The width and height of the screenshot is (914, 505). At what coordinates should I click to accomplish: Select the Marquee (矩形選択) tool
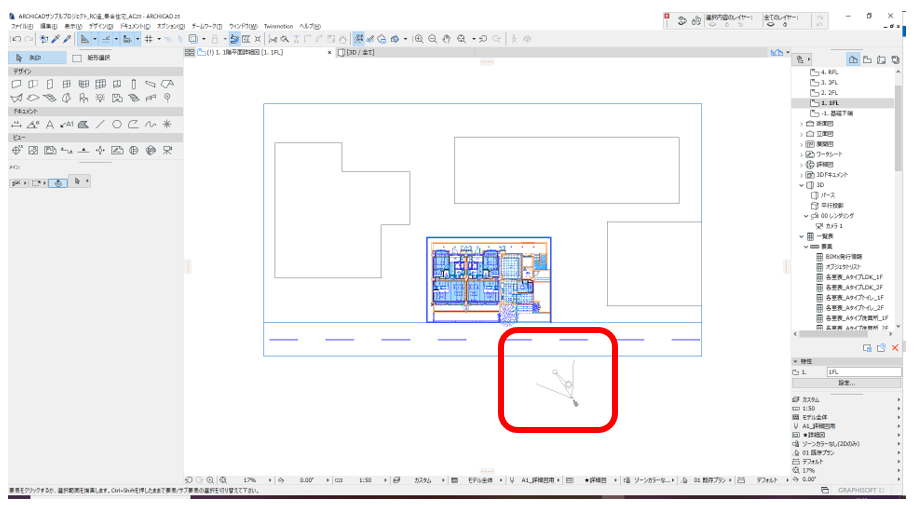coord(91,58)
